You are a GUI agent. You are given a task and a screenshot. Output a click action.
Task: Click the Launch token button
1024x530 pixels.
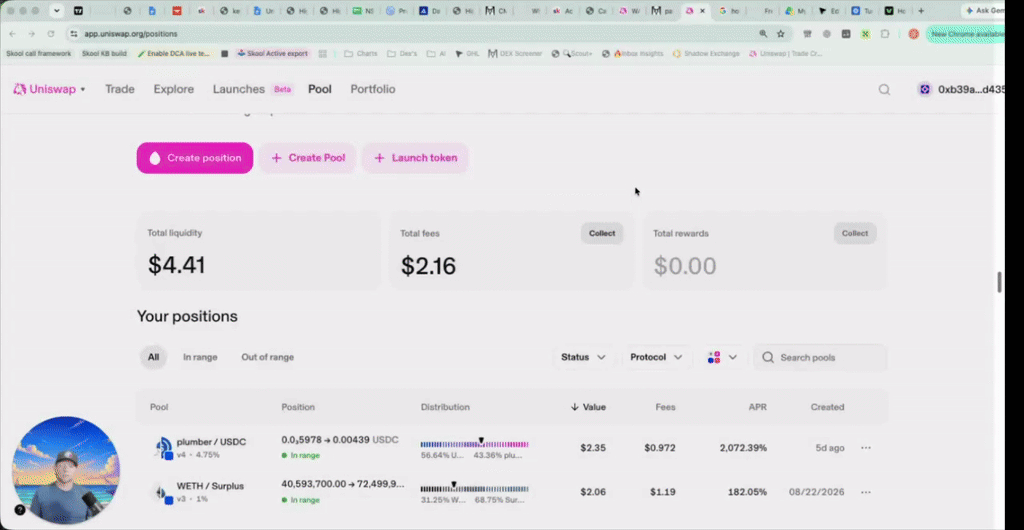[415, 158]
